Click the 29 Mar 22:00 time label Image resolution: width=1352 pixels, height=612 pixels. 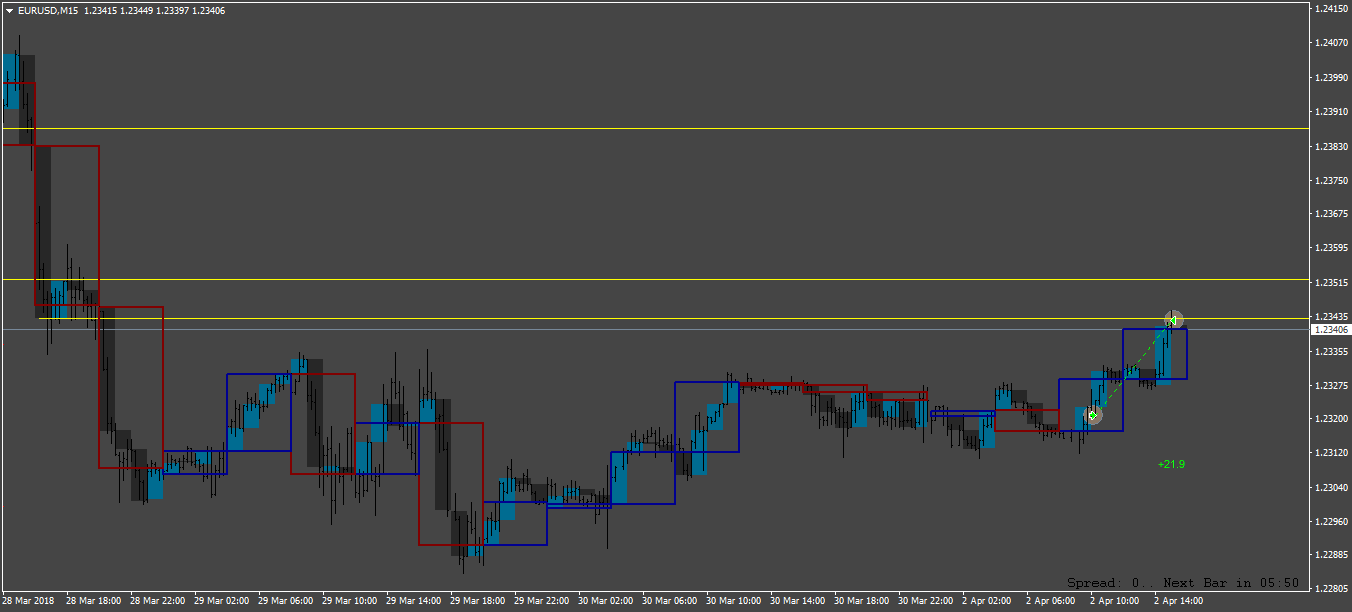coord(542,601)
